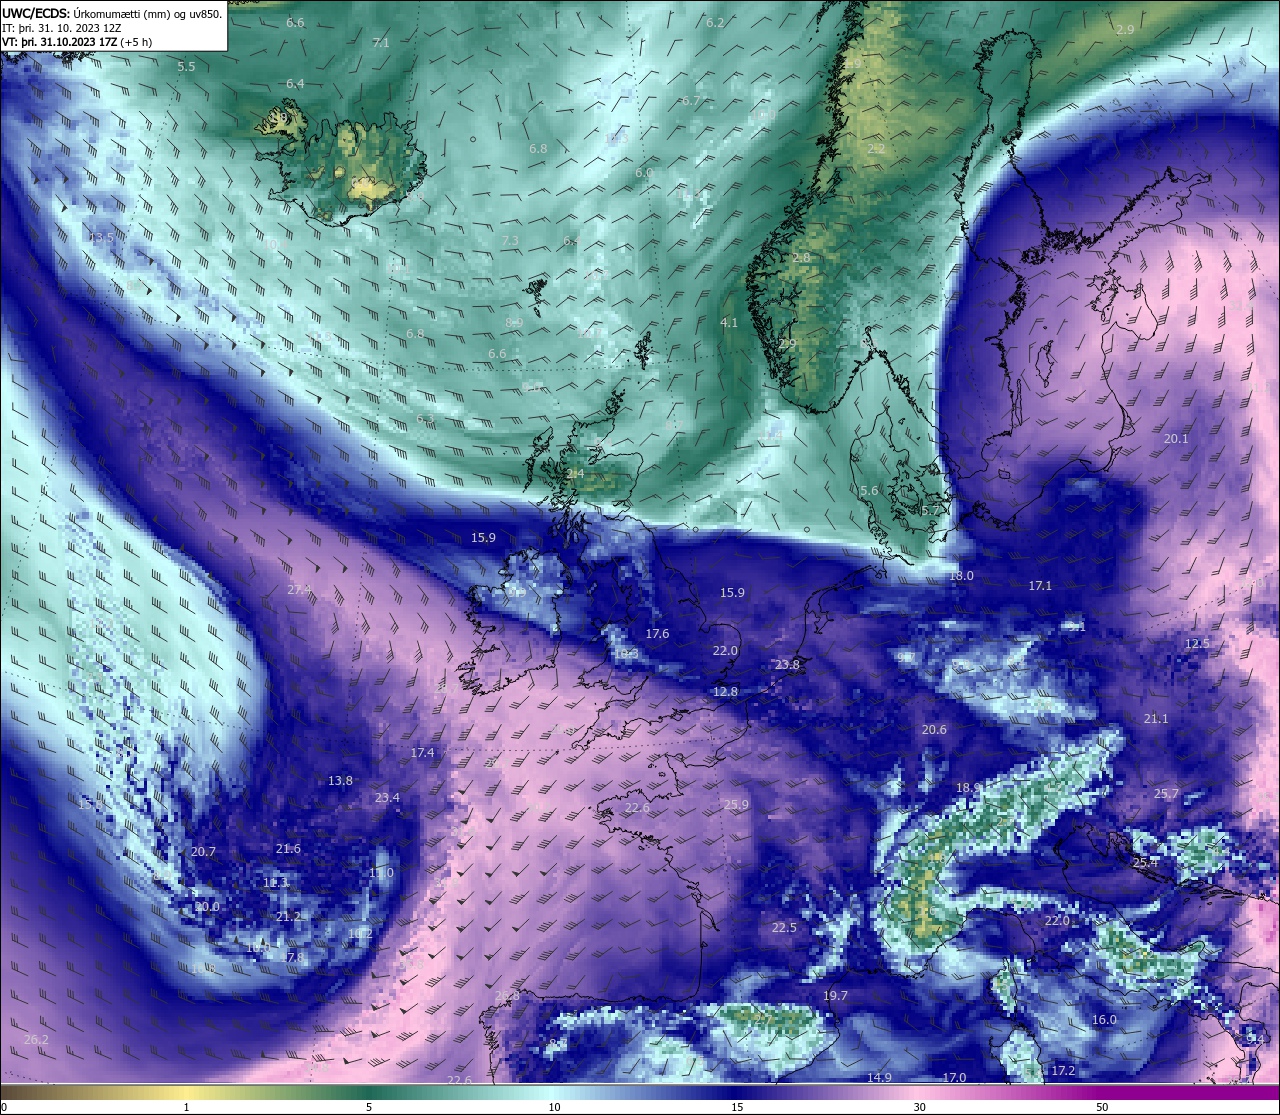
Task: Click the legend tick label 10
Action: point(553,1107)
